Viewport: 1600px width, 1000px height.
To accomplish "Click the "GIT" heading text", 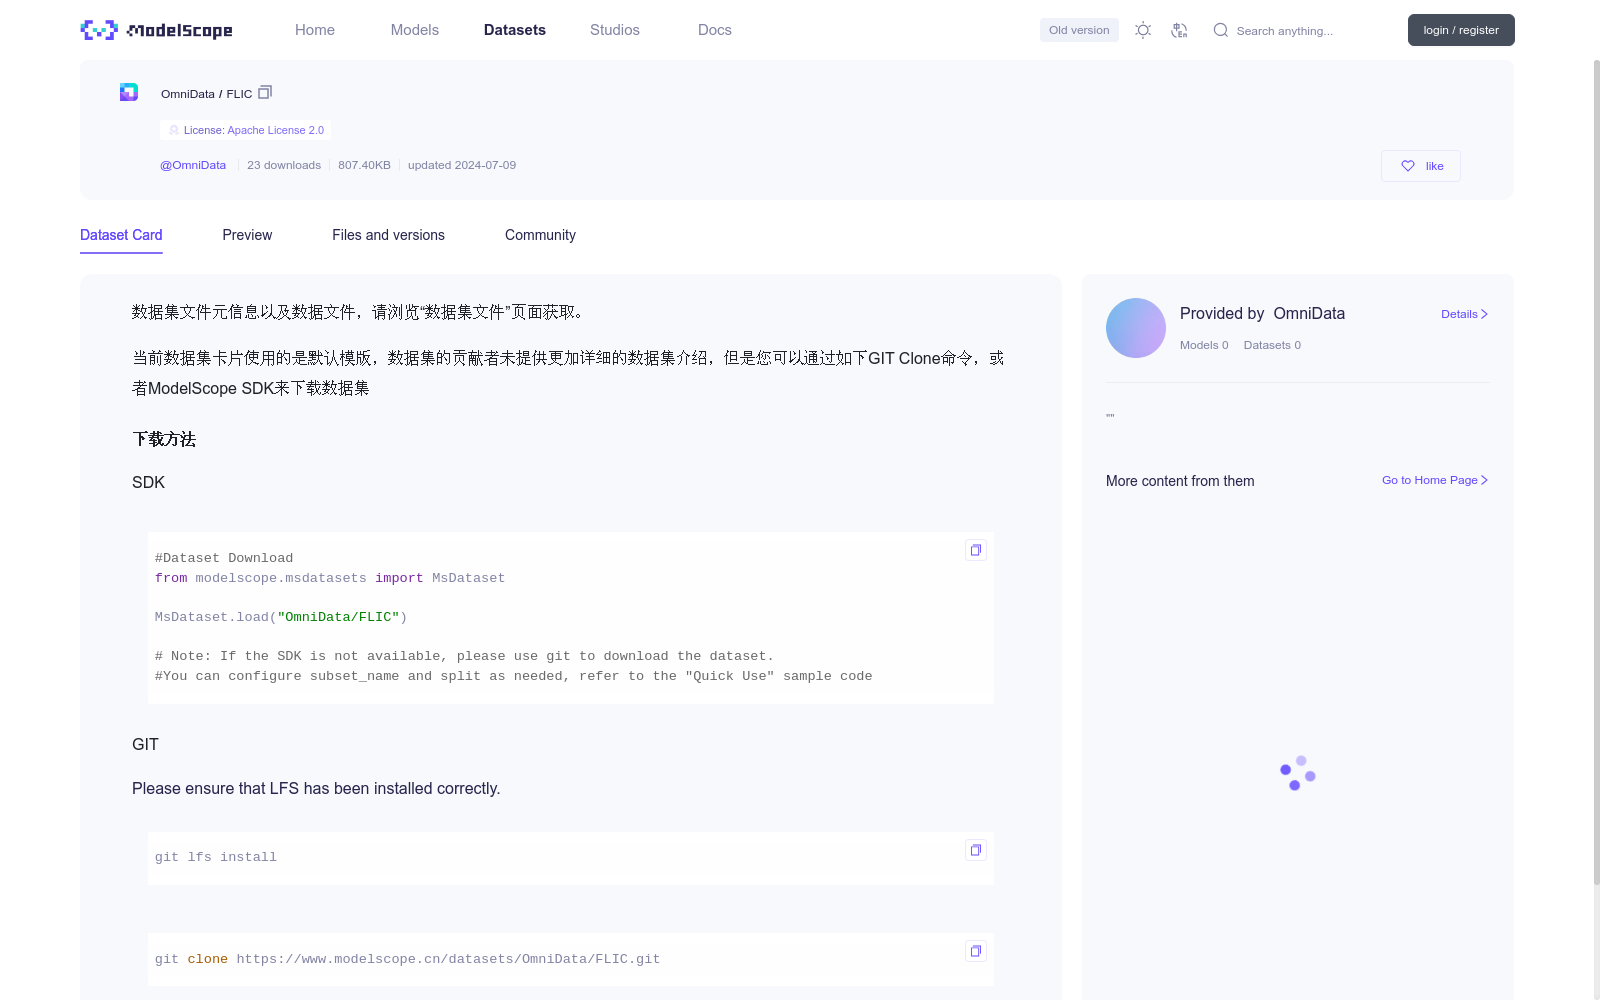I will click(145, 744).
